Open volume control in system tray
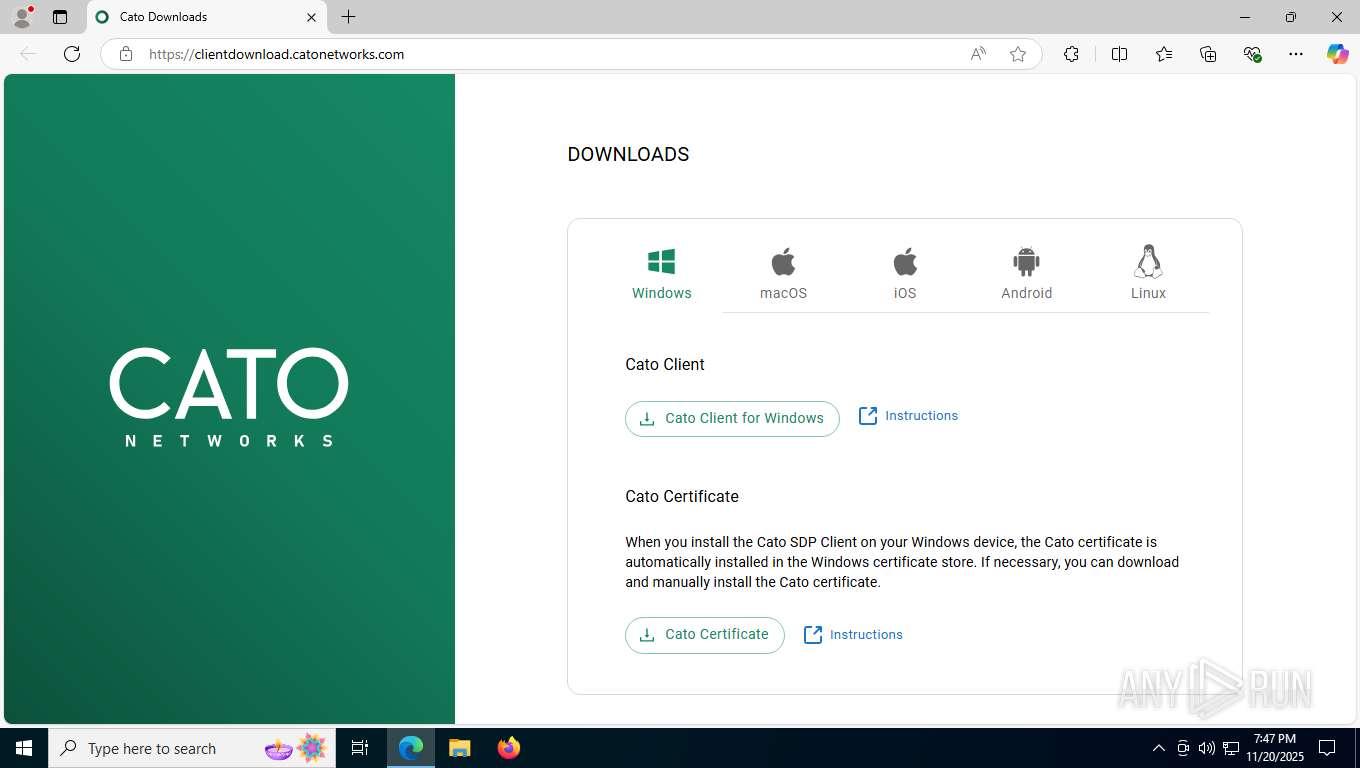 tap(1207, 748)
